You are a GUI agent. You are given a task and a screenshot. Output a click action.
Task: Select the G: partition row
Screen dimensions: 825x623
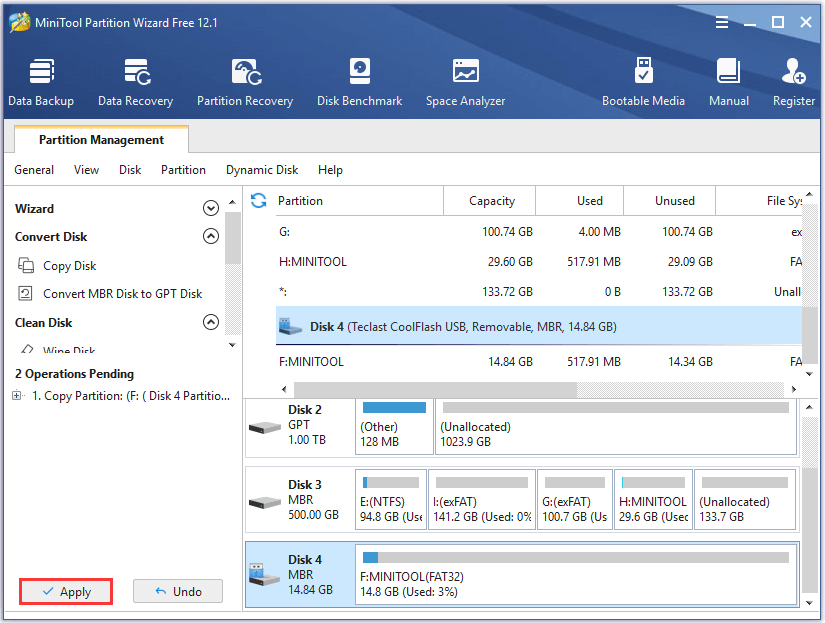(x=539, y=232)
